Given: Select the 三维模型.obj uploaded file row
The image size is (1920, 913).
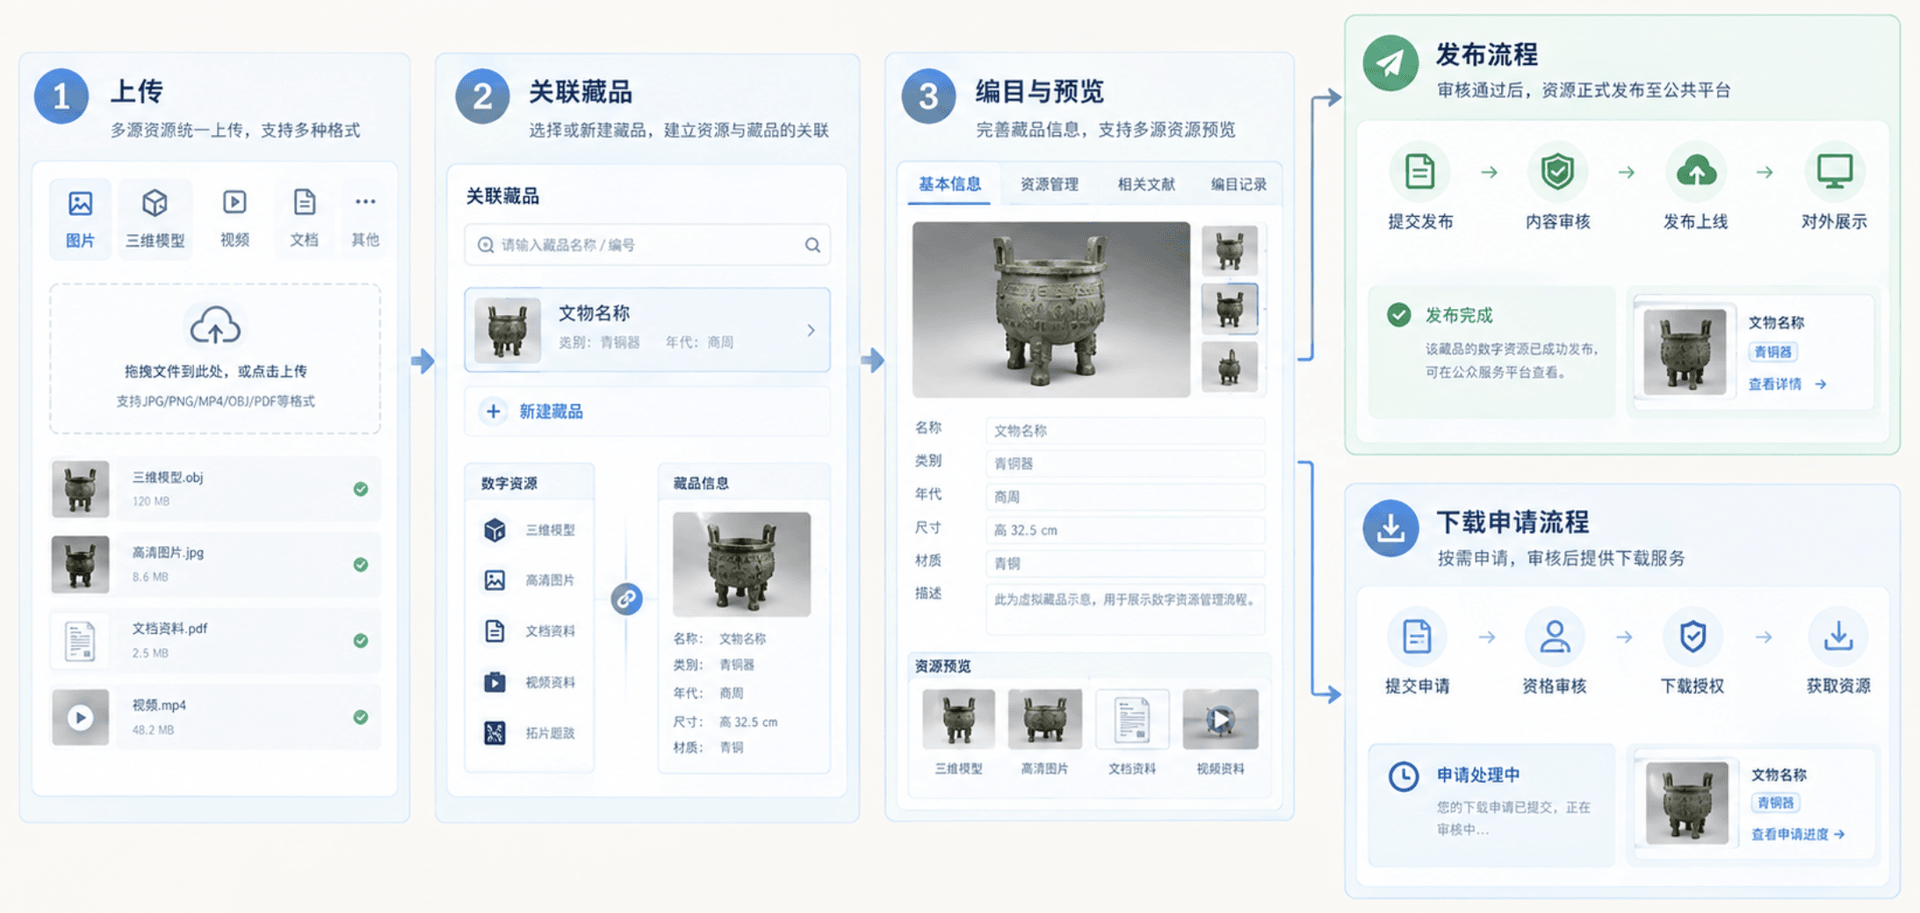Looking at the screenshot, I should point(215,488).
